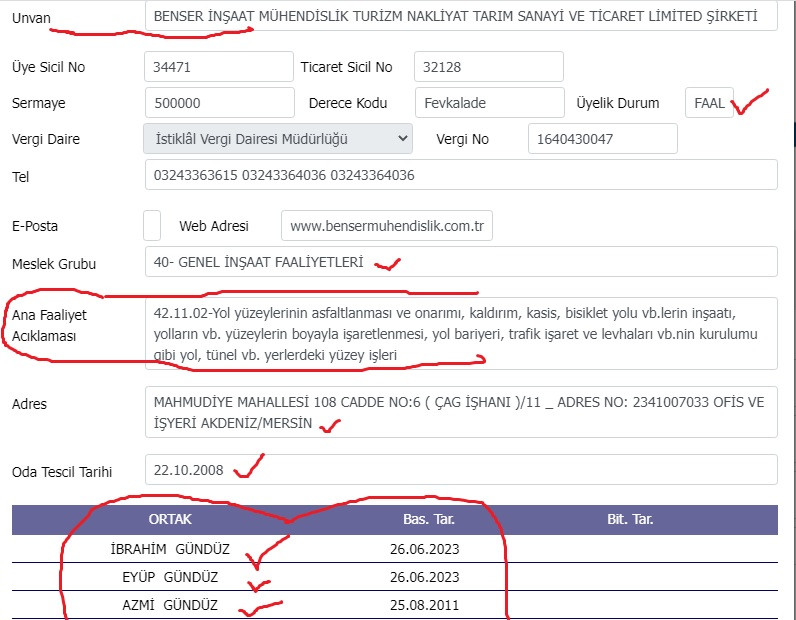This screenshot has height=620, width=796.
Task: Click the Üyelik Durum label
Action: pos(617,103)
